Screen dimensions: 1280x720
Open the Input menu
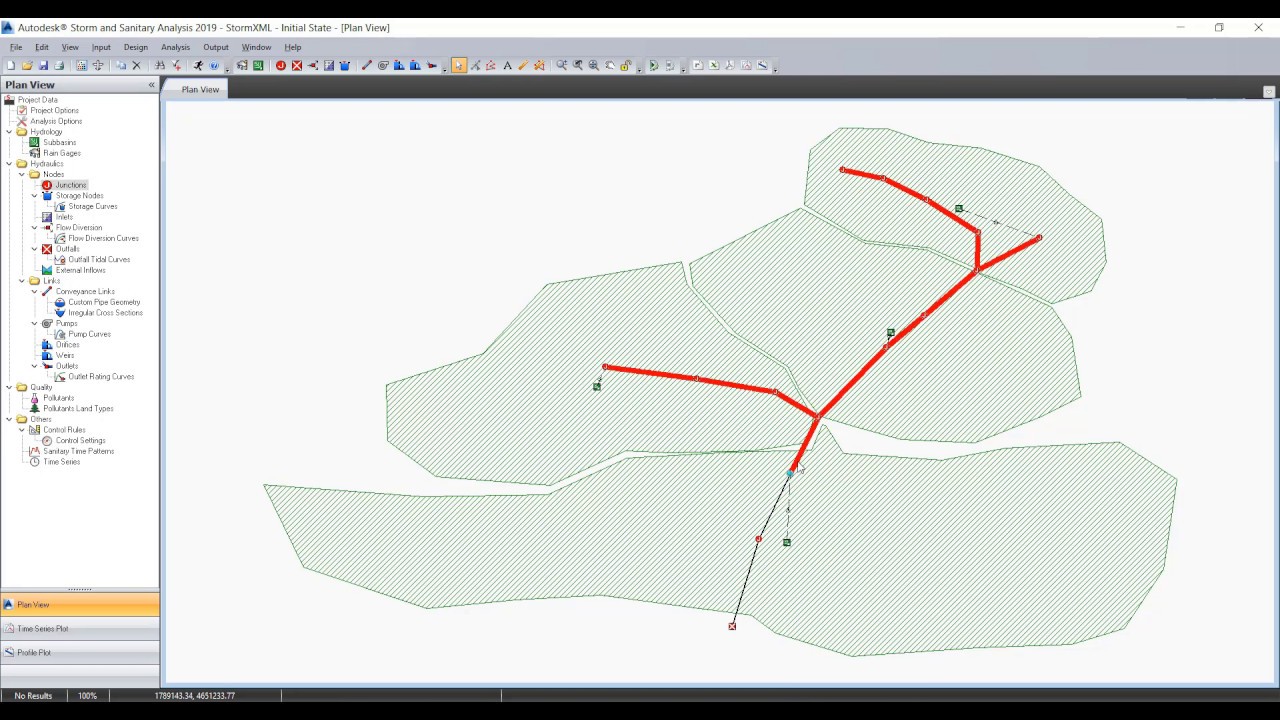(101, 47)
